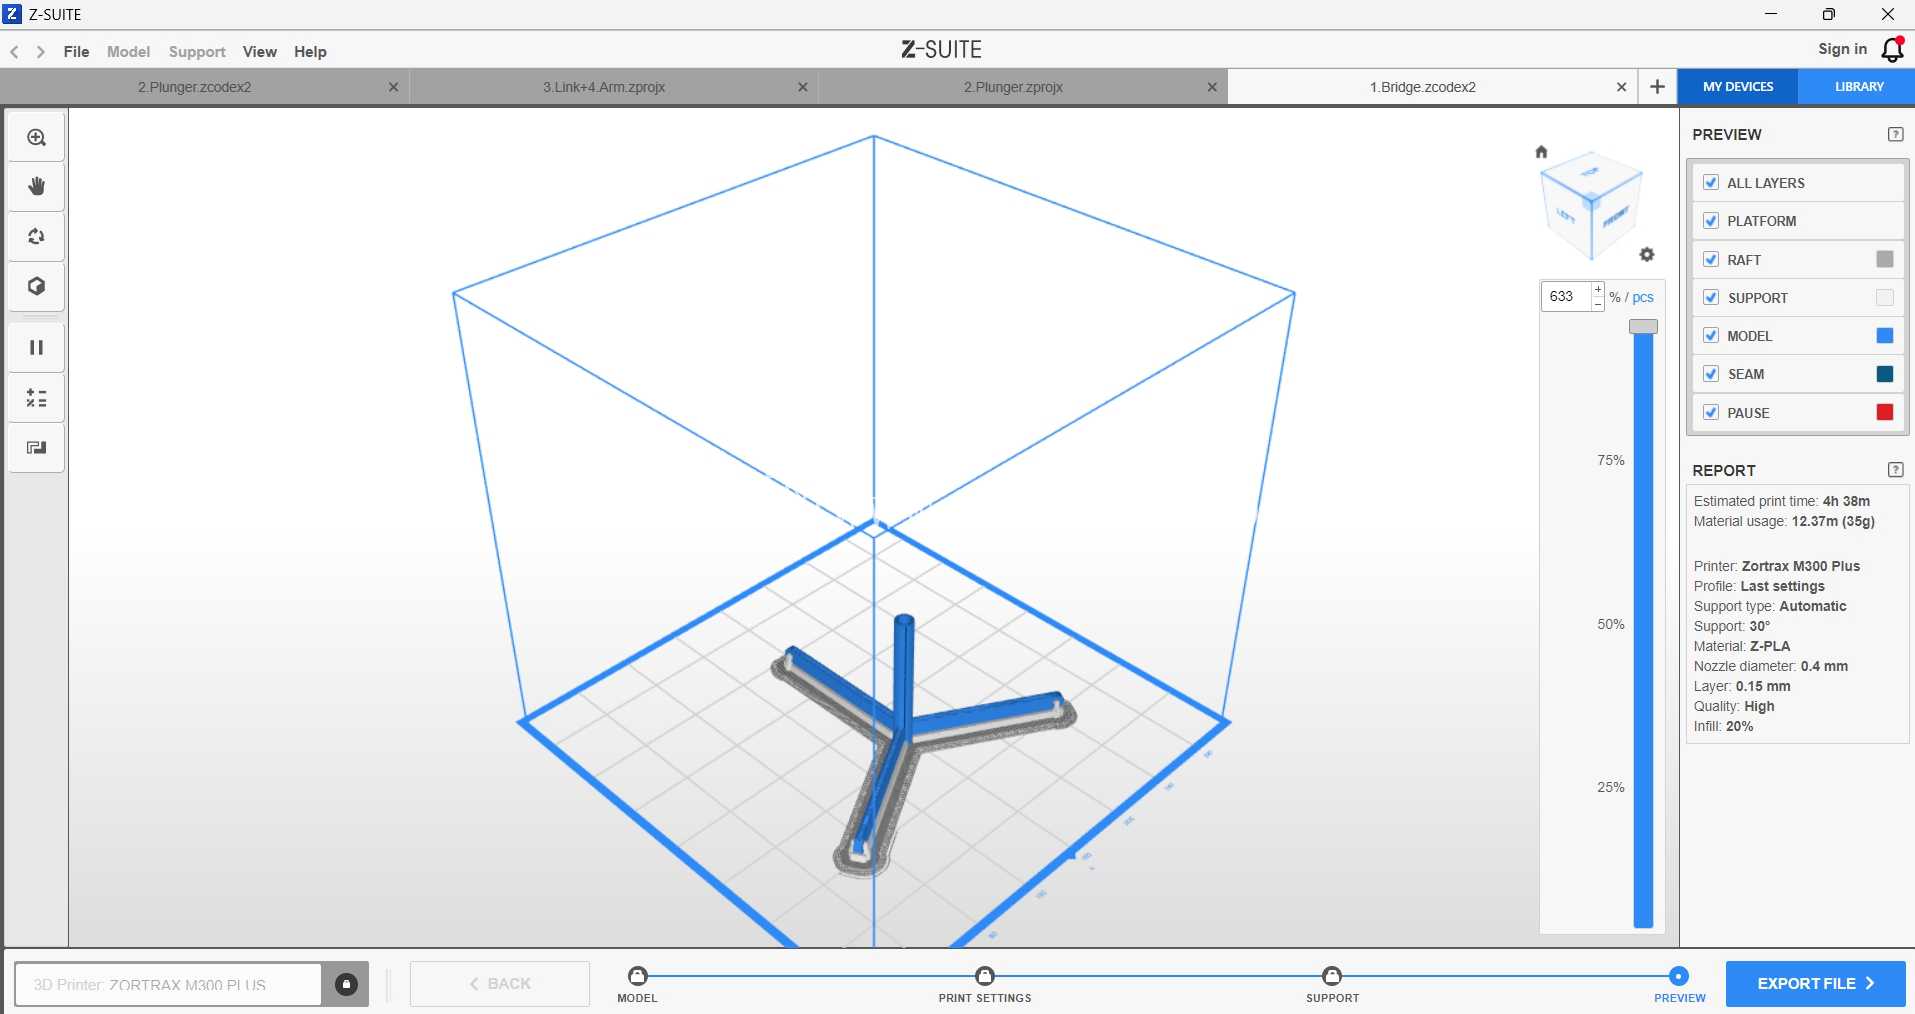
Task: Go to the Print Settings step node
Action: (985, 976)
